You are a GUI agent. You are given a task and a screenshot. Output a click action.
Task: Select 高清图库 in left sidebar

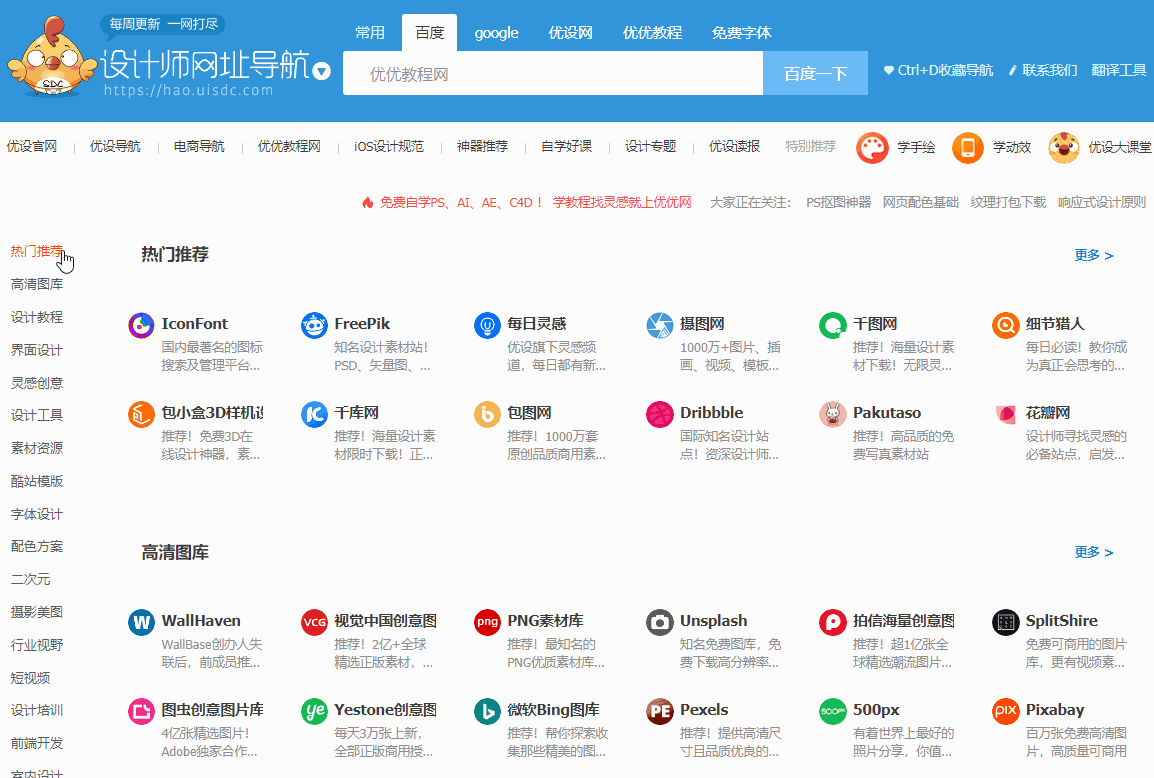[x=37, y=284]
